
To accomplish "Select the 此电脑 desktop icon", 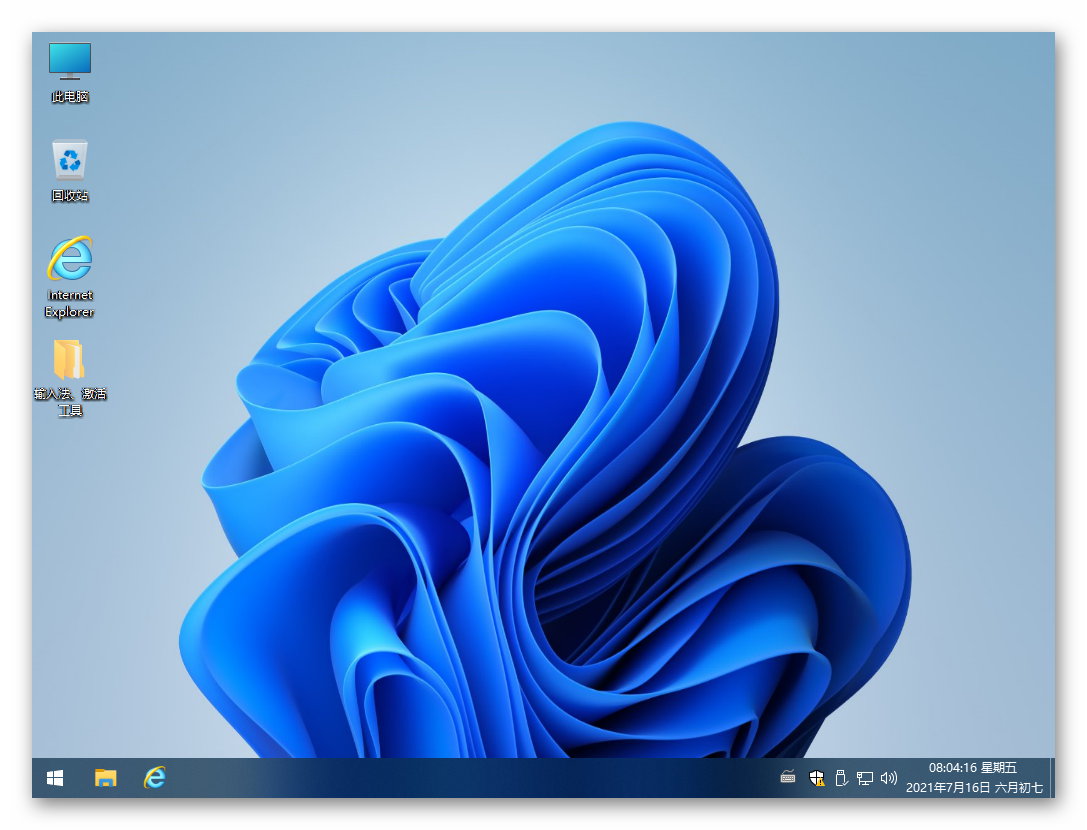I will (x=69, y=61).
